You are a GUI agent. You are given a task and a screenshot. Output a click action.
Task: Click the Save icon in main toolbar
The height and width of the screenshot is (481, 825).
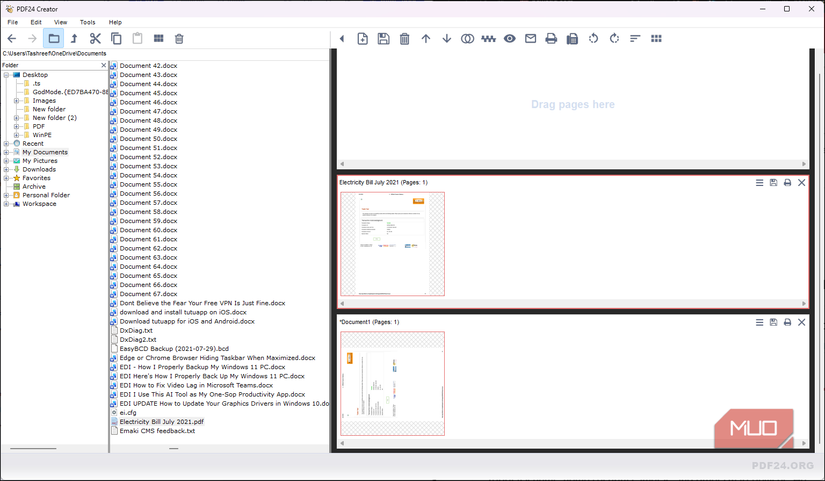pos(384,38)
